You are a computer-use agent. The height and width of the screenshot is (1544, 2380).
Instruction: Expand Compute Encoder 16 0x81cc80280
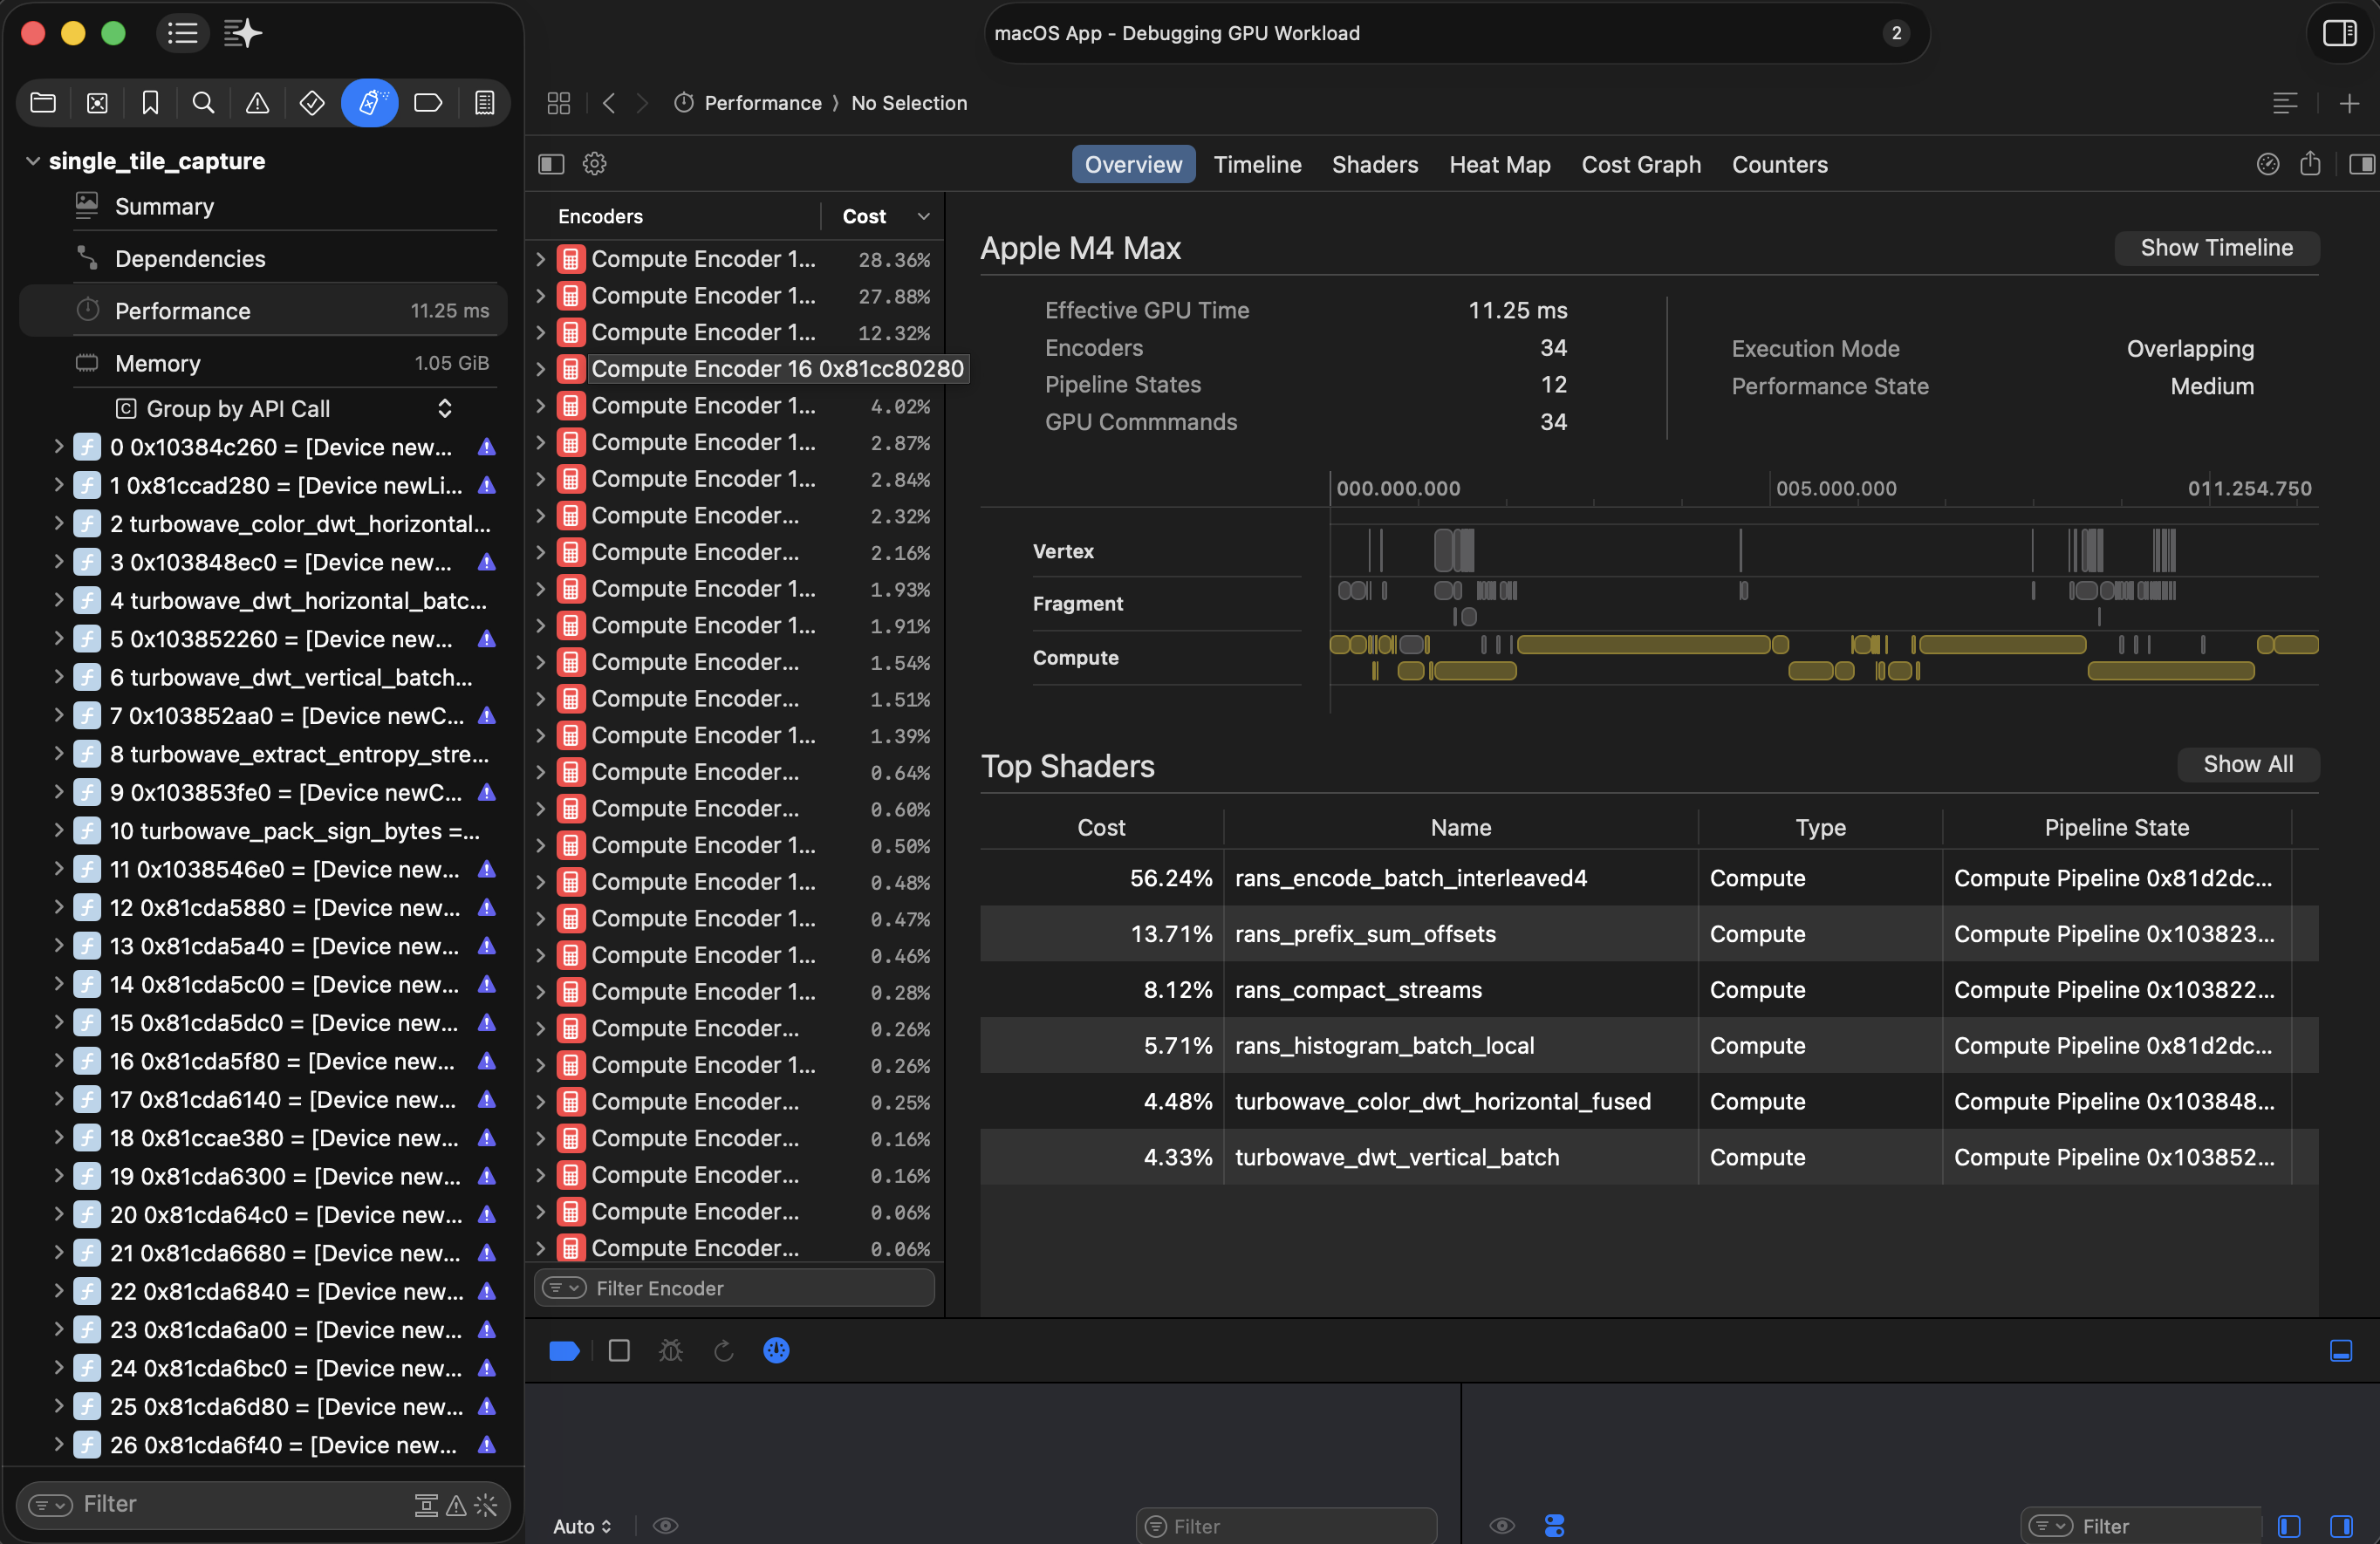click(x=540, y=368)
